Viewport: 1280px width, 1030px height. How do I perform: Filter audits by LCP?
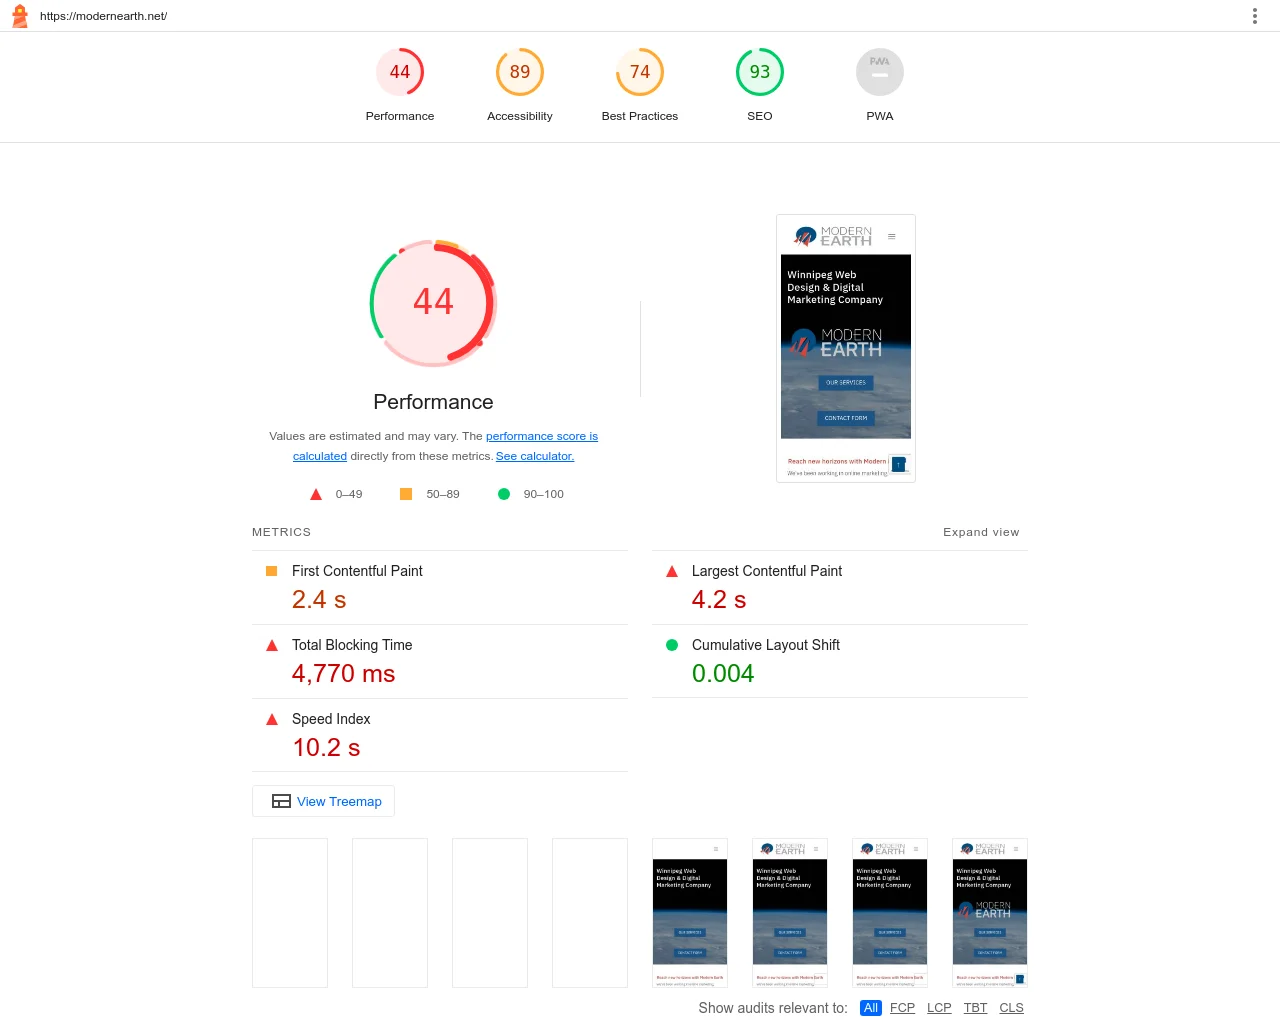click(x=939, y=1008)
